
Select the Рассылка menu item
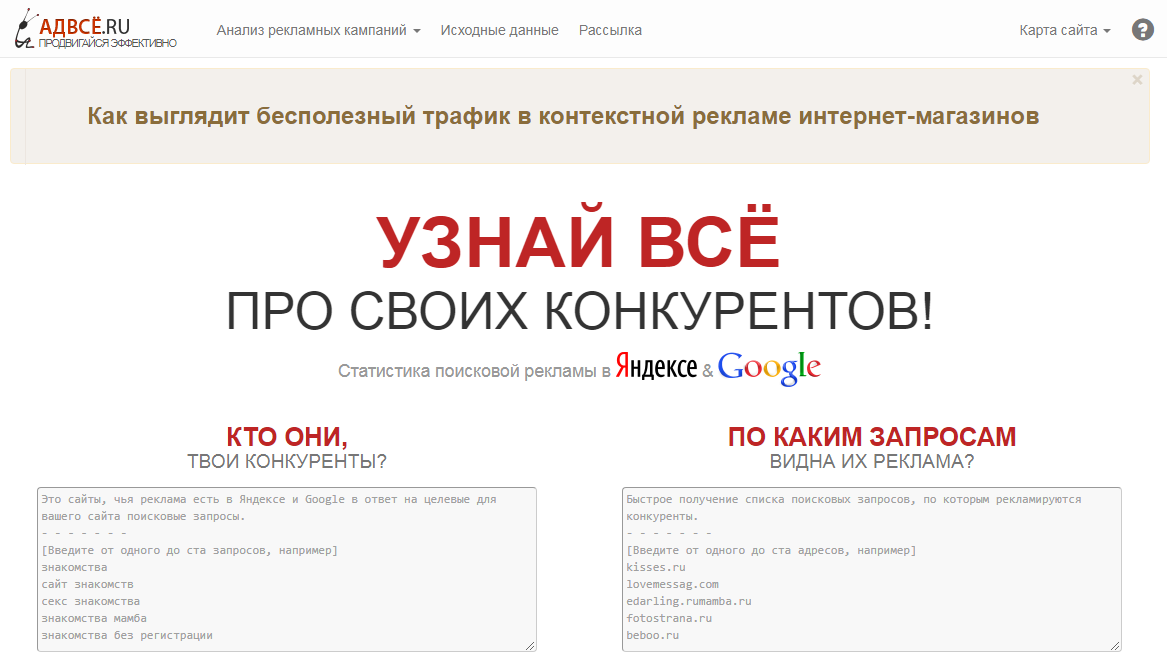click(x=610, y=30)
